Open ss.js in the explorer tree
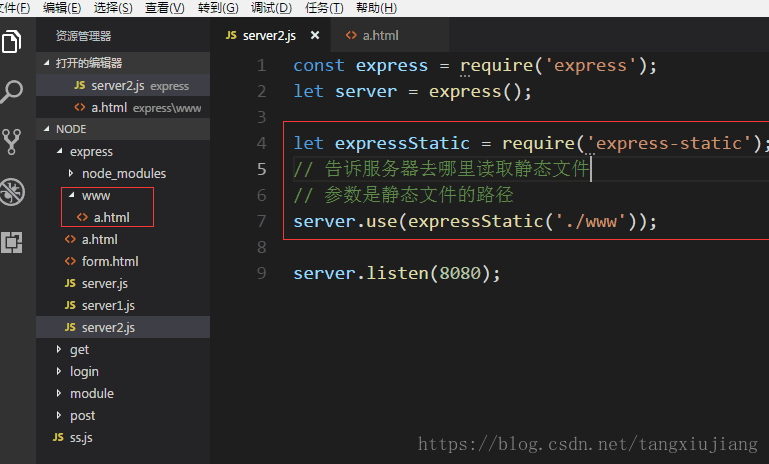769x464 pixels. pos(123,438)
